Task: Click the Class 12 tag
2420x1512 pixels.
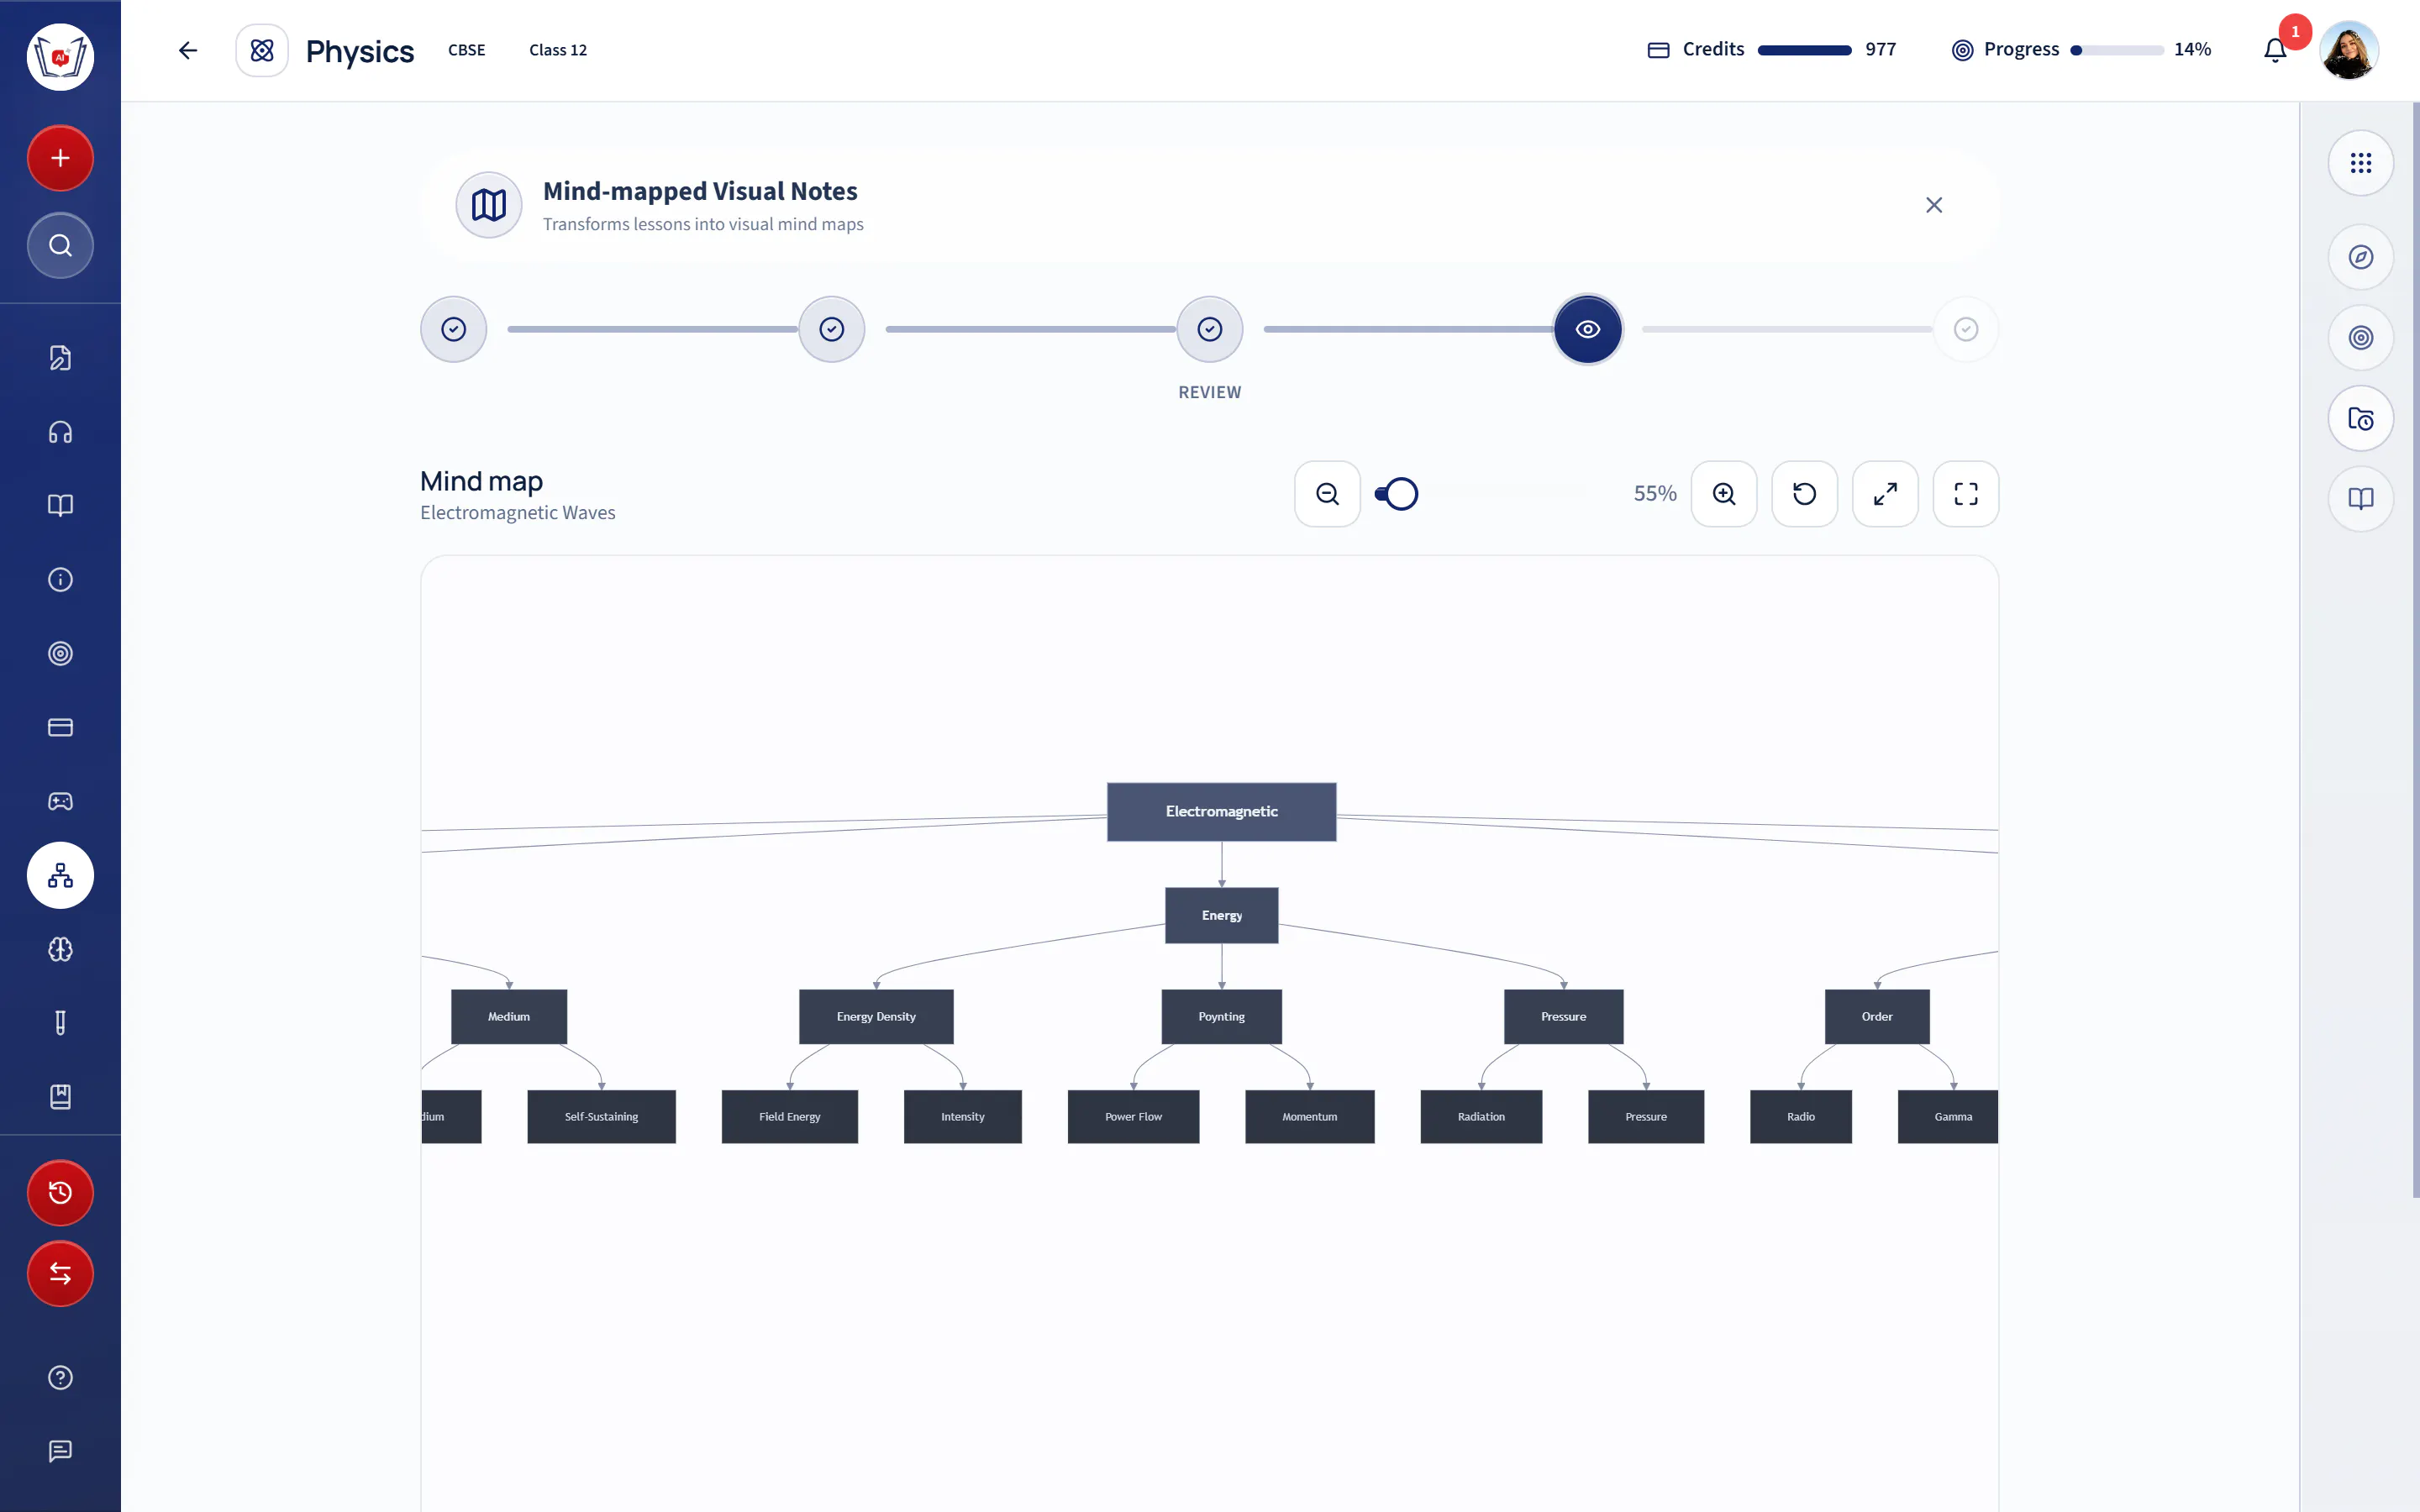Action: click(558, 50)
